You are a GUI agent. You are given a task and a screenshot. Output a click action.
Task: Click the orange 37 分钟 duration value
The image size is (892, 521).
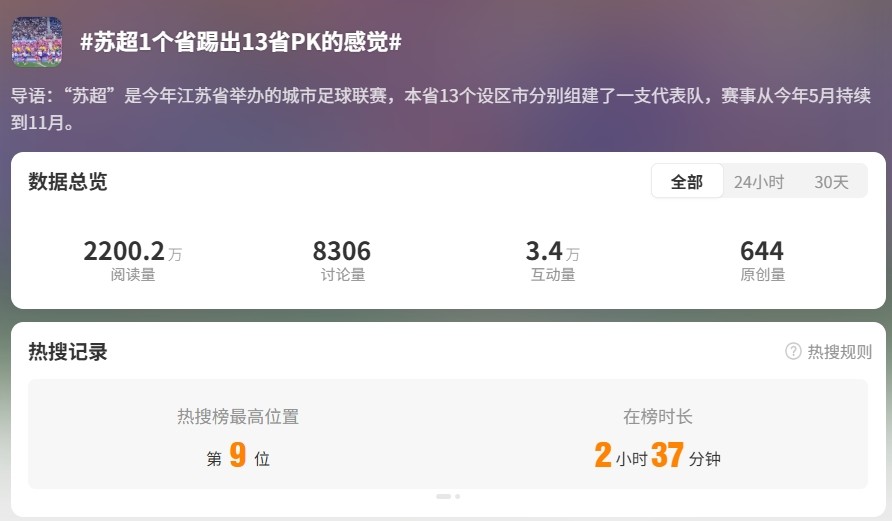coord(685,455)
